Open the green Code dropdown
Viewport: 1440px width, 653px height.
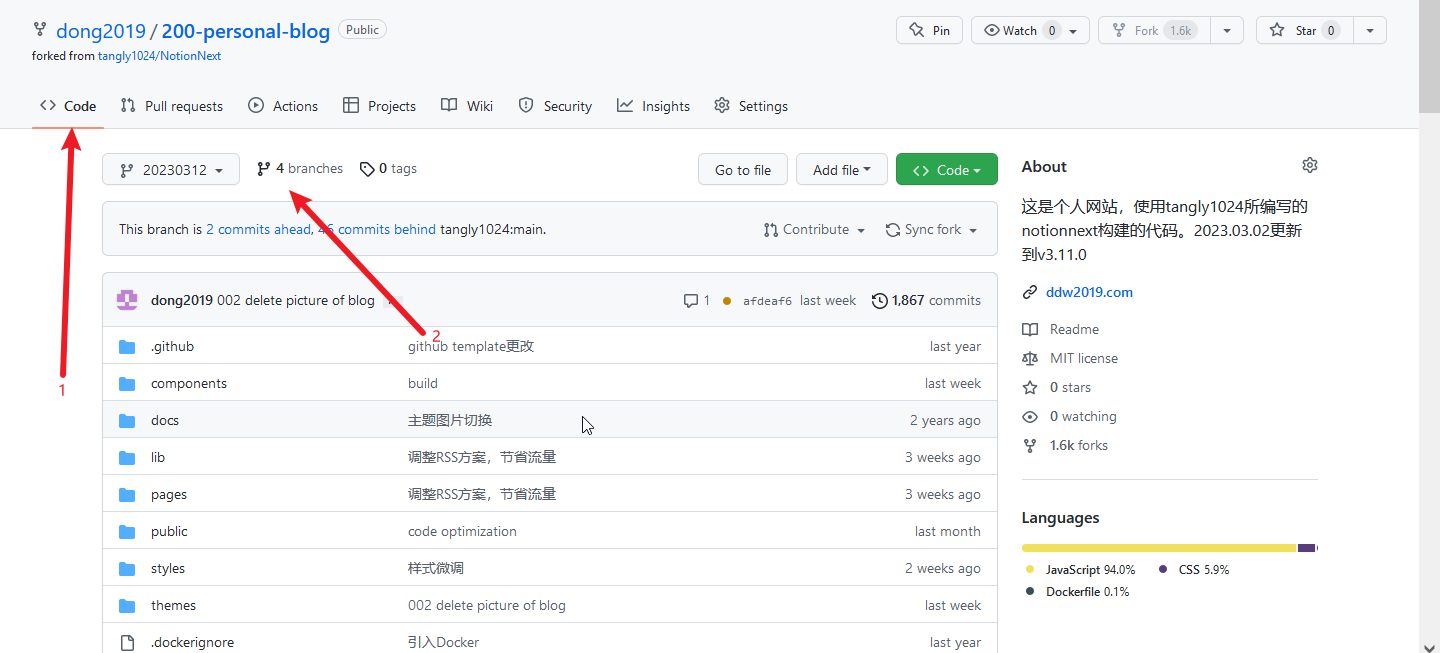946,170
